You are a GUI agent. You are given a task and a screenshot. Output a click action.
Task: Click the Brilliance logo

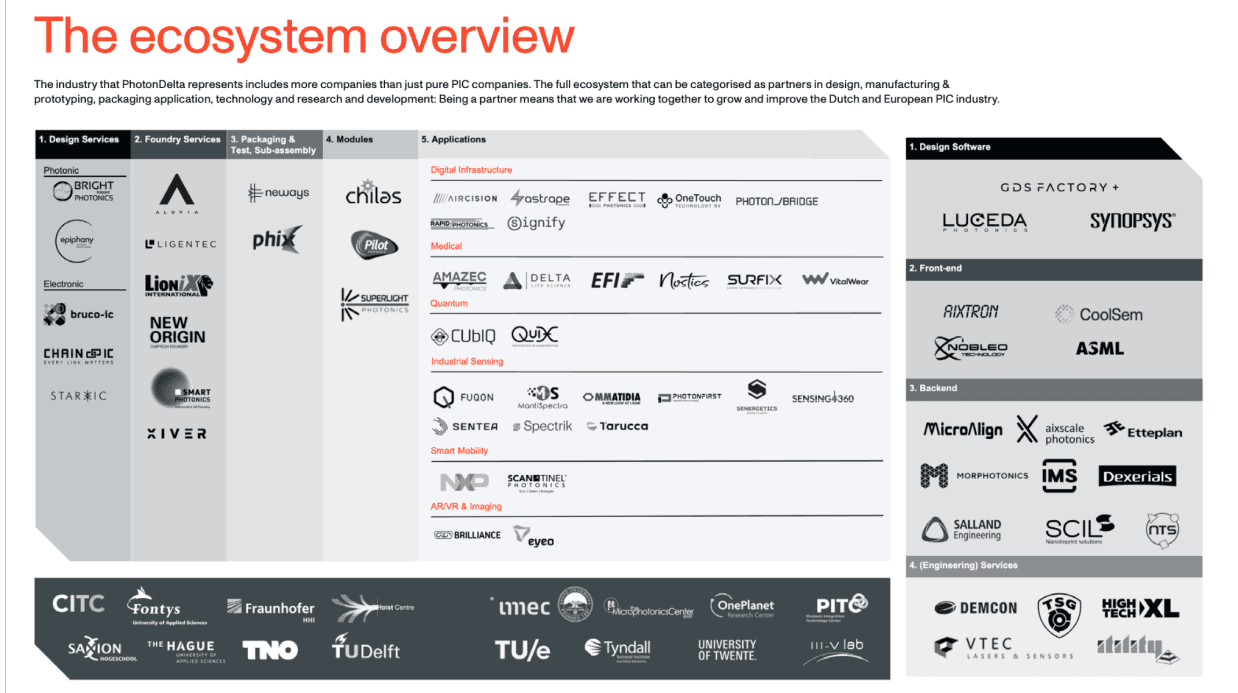467,535
